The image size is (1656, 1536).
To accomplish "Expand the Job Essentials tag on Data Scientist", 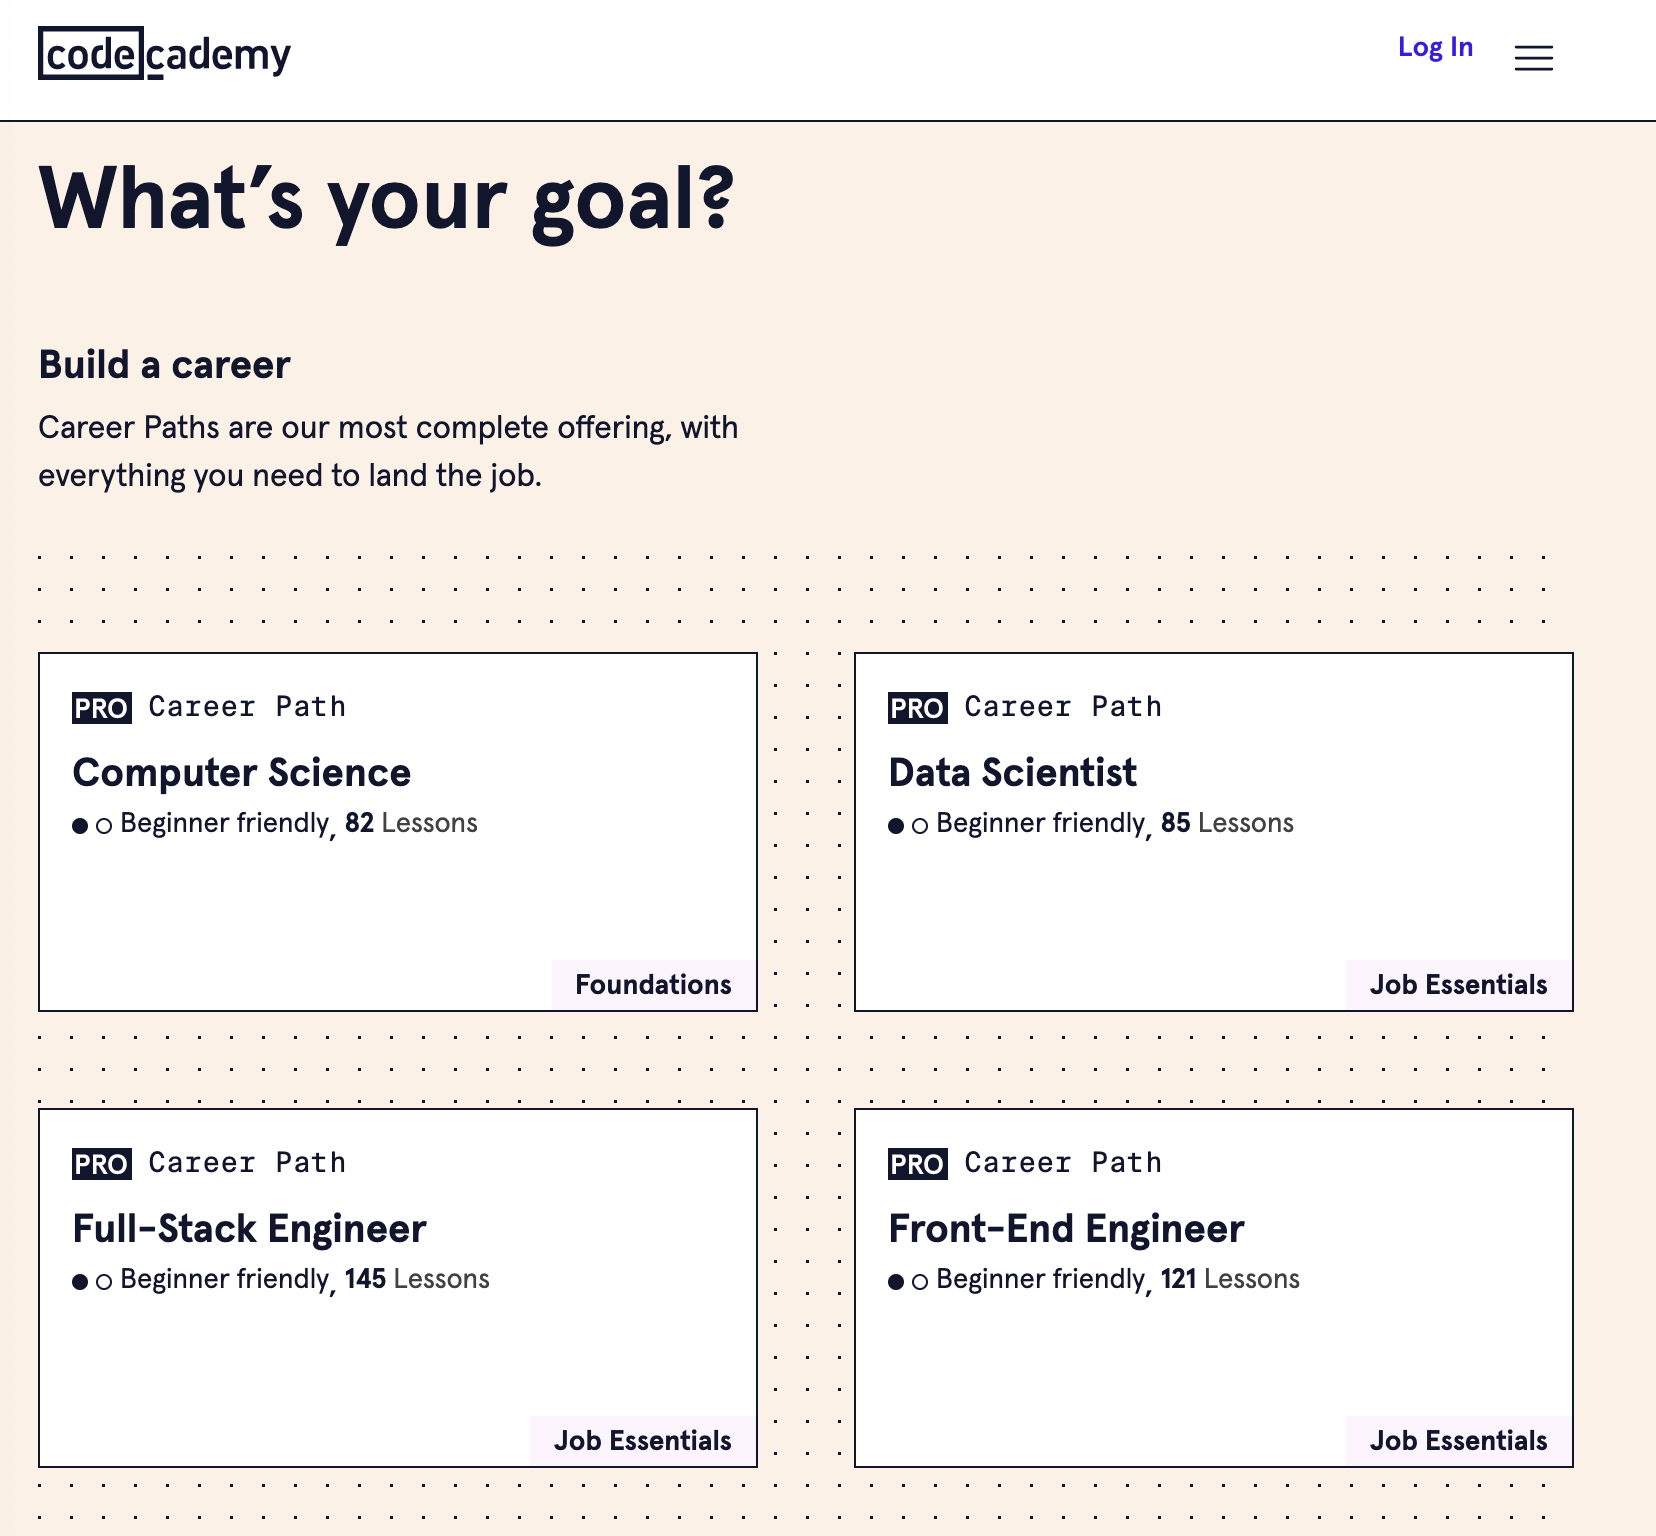I will coord(1458,984).
